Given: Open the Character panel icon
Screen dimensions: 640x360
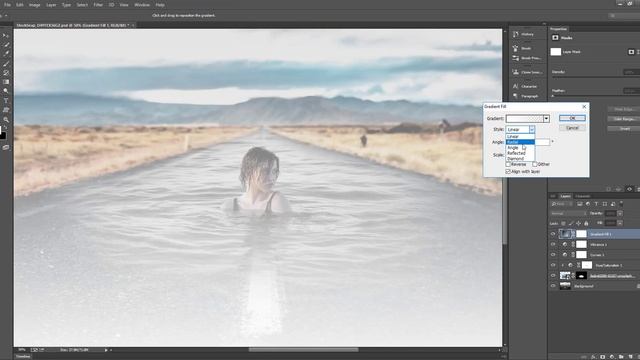Looking at the screenshot, I should pos(516,87).
